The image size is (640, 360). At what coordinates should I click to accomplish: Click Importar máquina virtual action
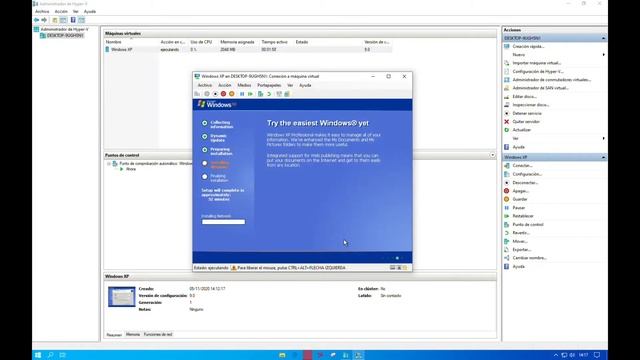536,63
